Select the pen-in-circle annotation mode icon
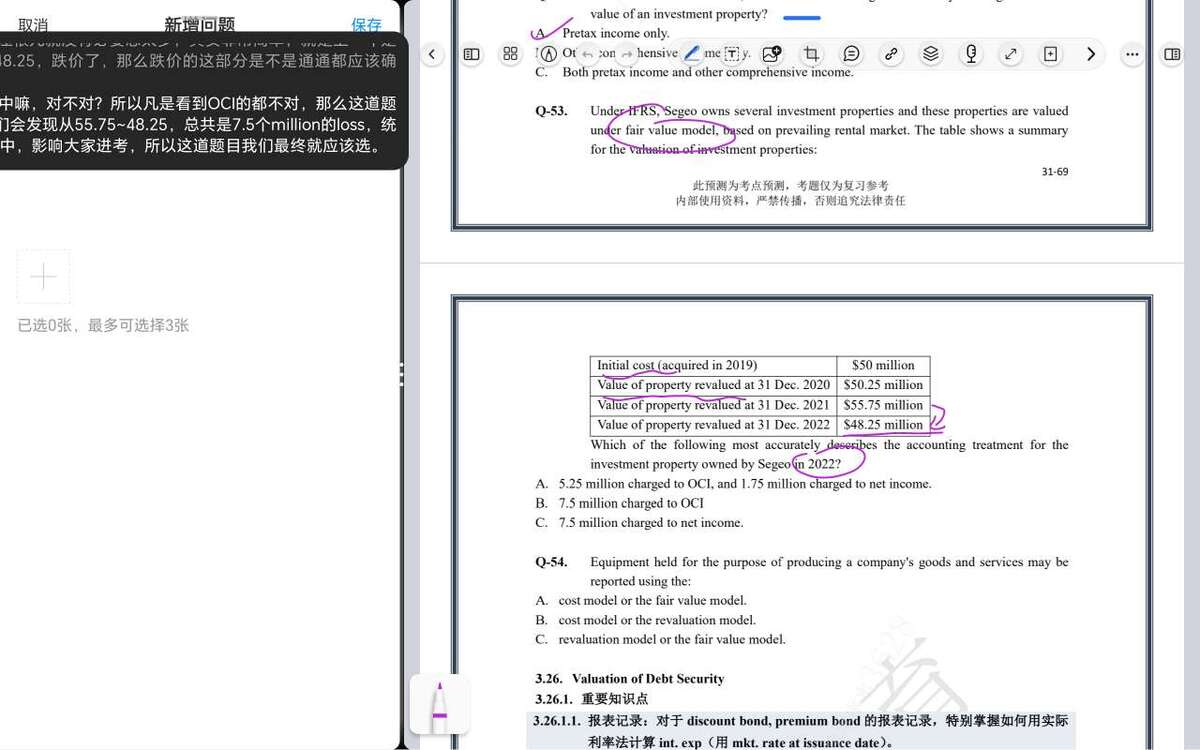1200x750 pixels. pos(548,54)
